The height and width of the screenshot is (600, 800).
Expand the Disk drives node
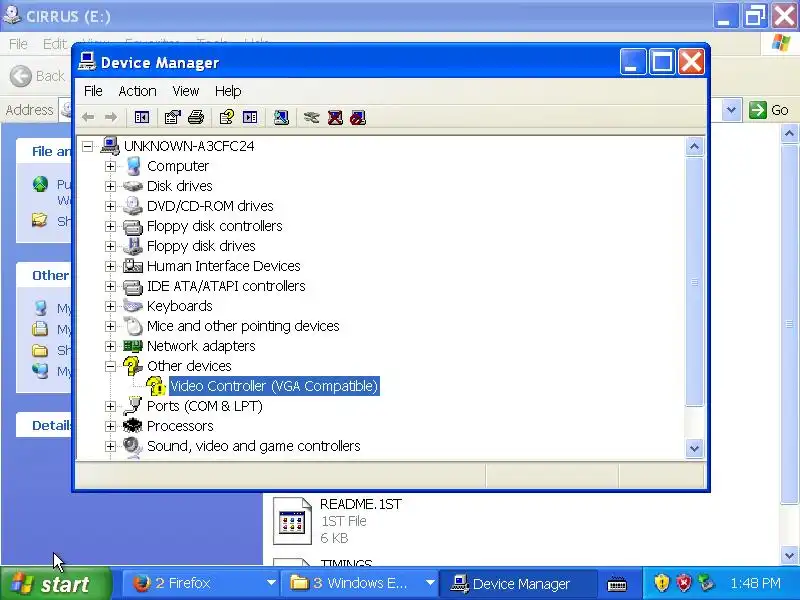click(x=110, y=186)
